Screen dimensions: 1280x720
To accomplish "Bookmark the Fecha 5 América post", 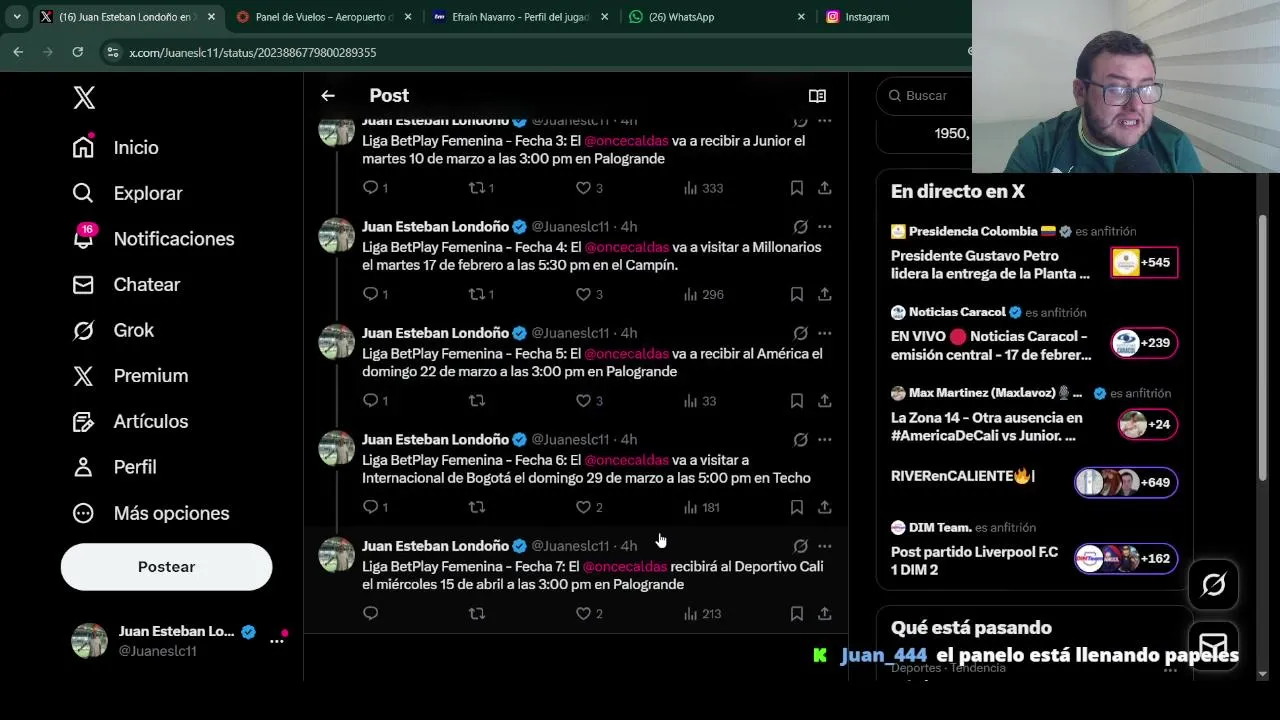I will pyautogui.click(x=797, y=400).
